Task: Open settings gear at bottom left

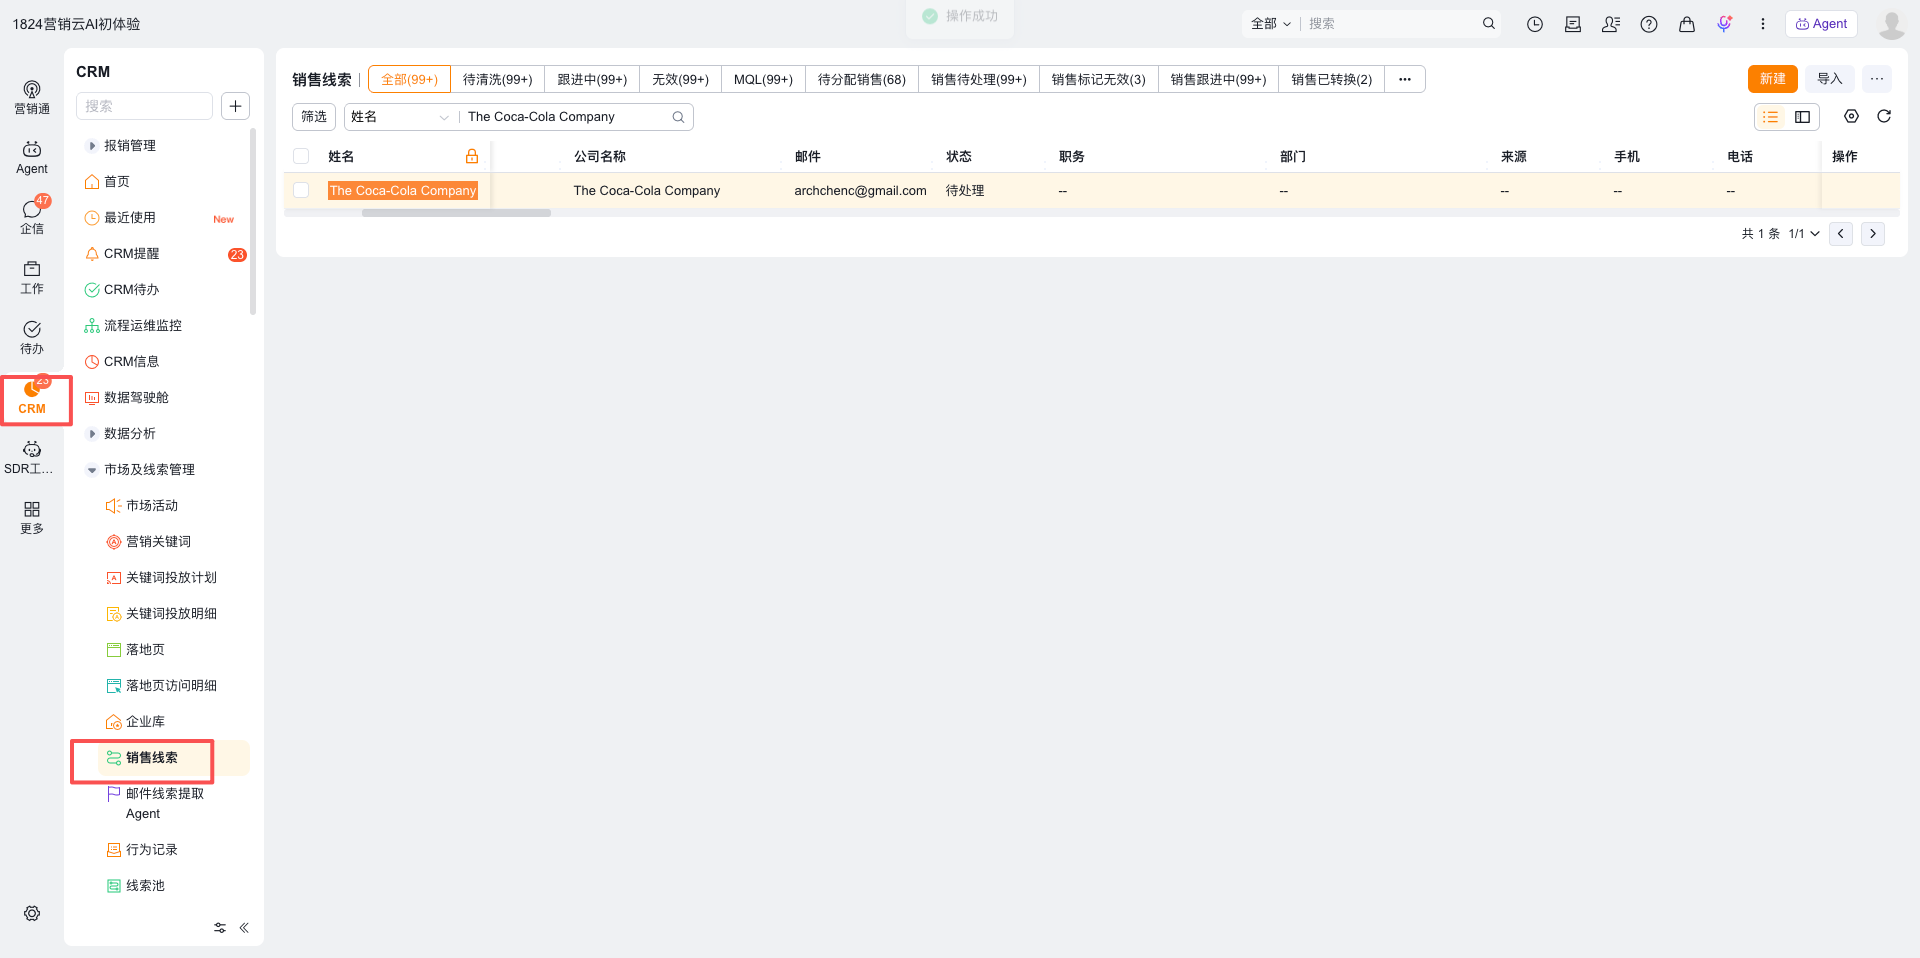Action: point(32,913)
